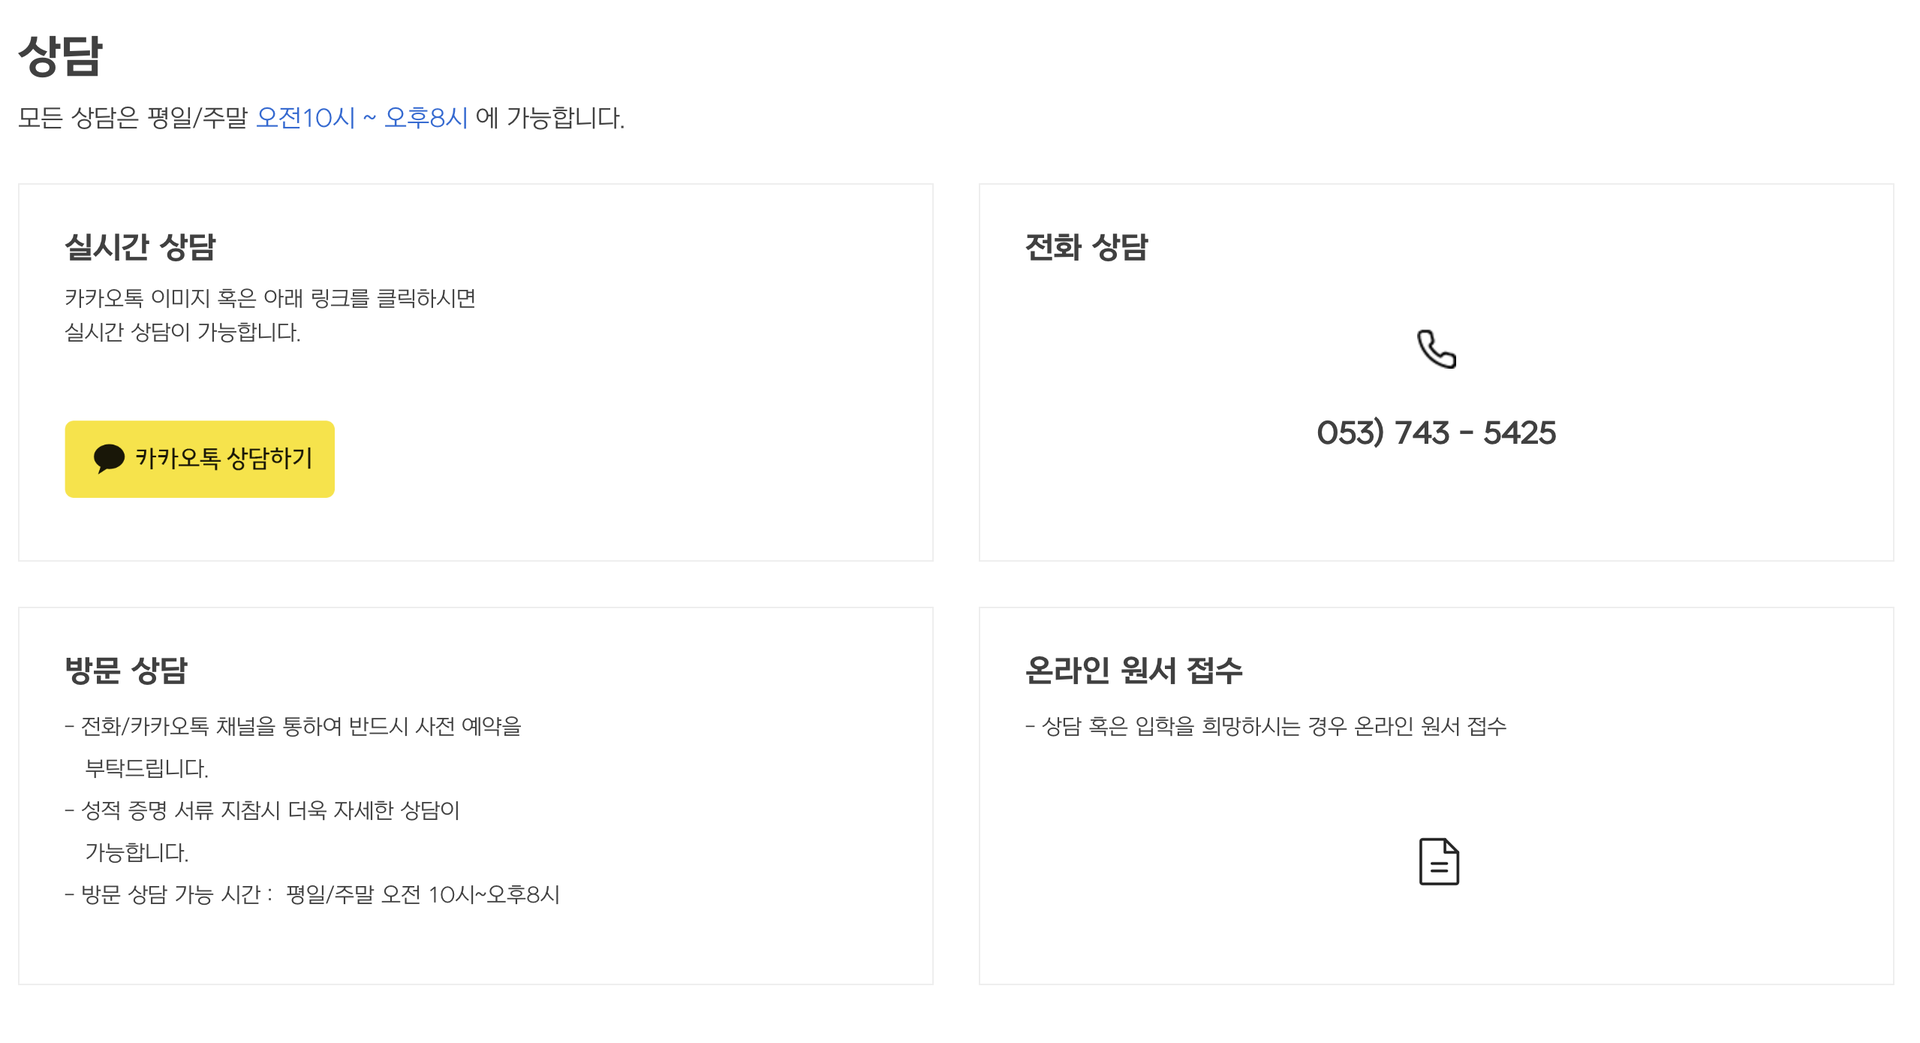
Task: Click the 상담 page title
Action: tap(61, 56)
